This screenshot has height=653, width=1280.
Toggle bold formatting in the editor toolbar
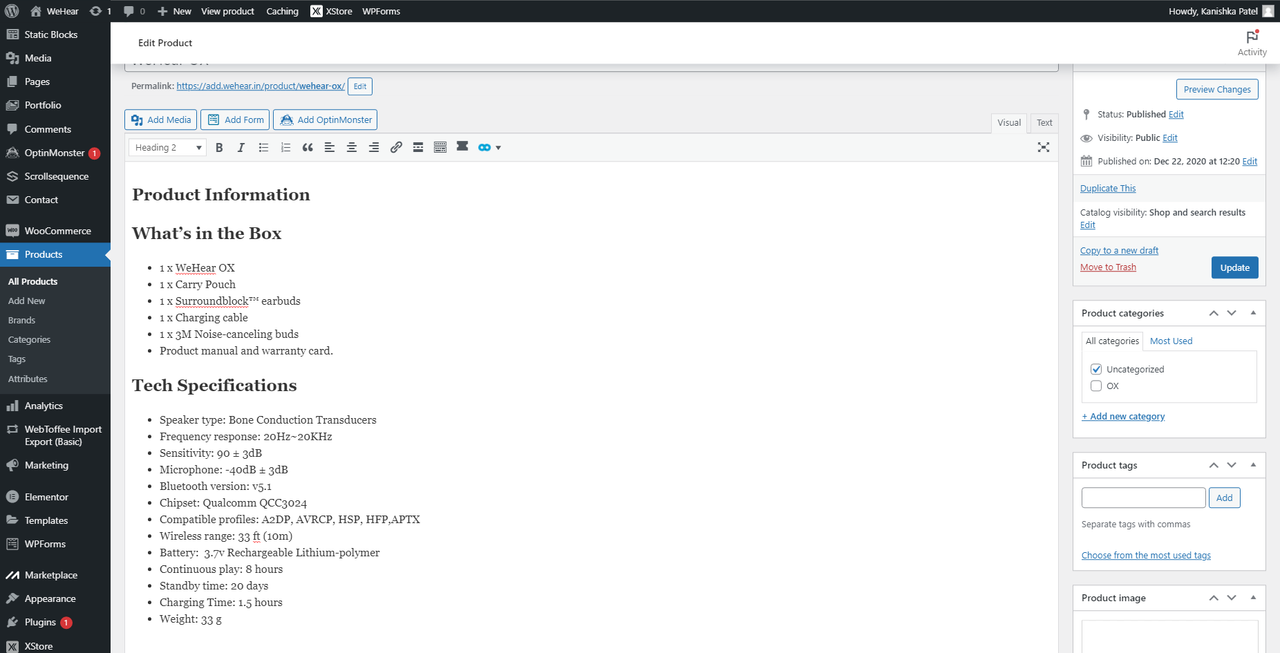click(x=219, y=147)
